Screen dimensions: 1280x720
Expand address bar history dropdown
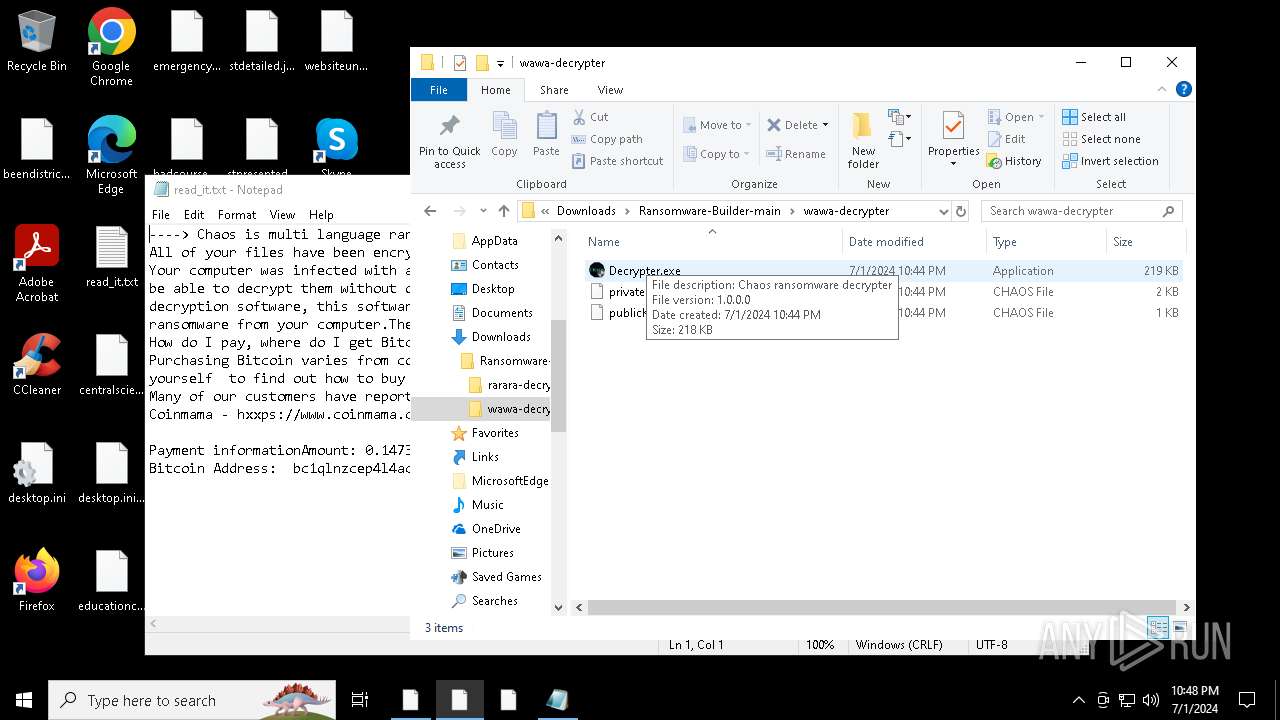pyautogui.click(x=943, y=211)
